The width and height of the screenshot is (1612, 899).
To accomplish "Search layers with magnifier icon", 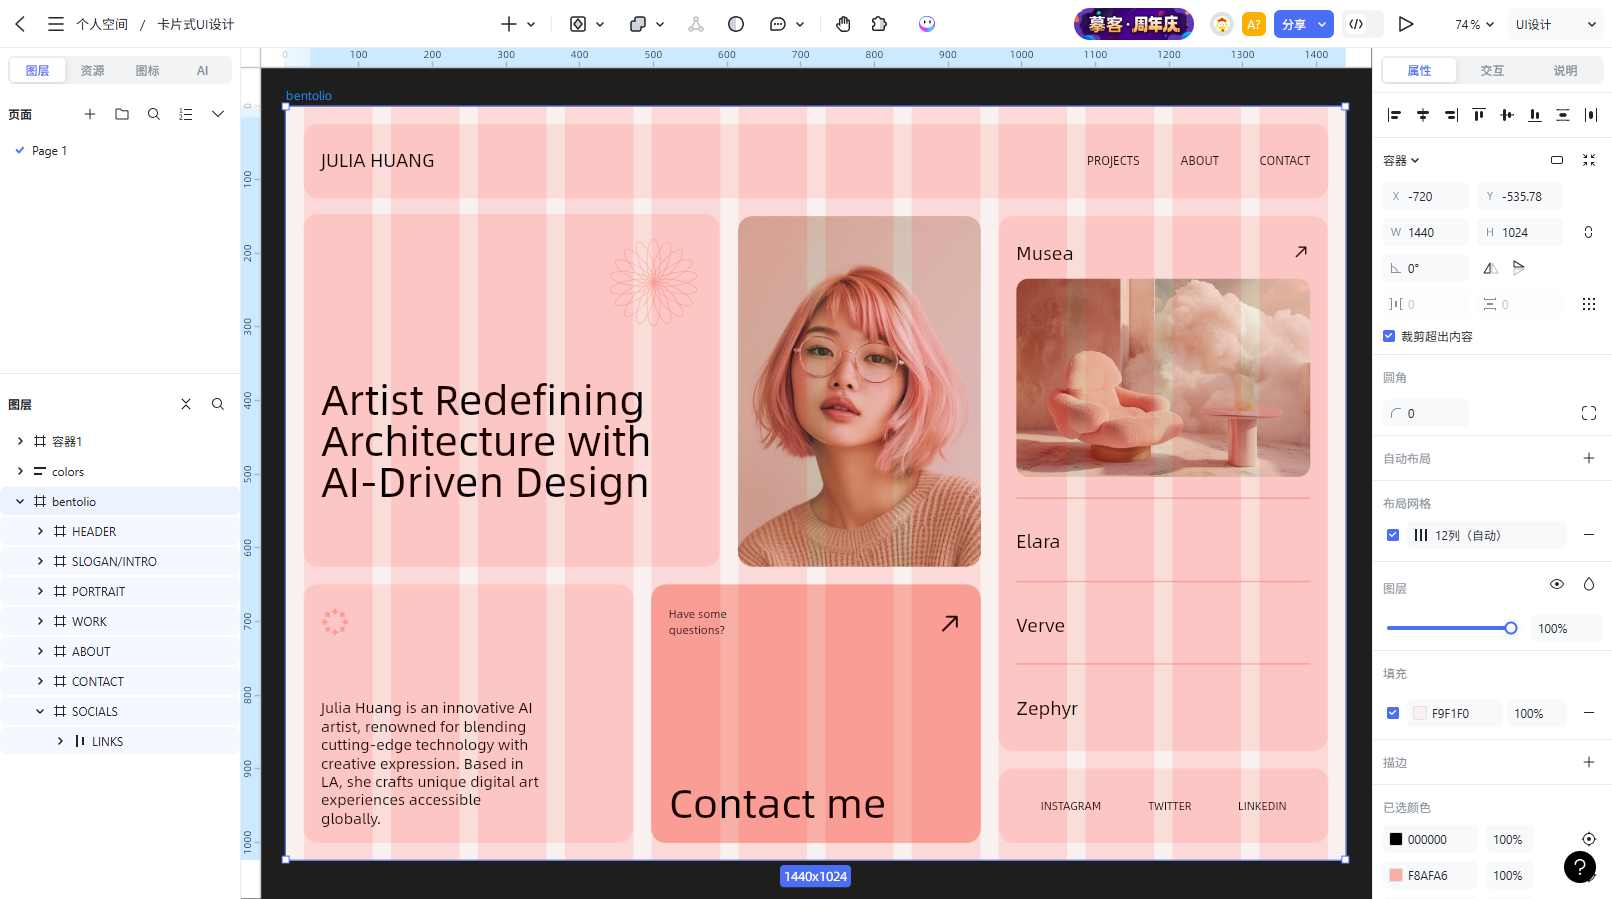I will click(x=218, y=404).
